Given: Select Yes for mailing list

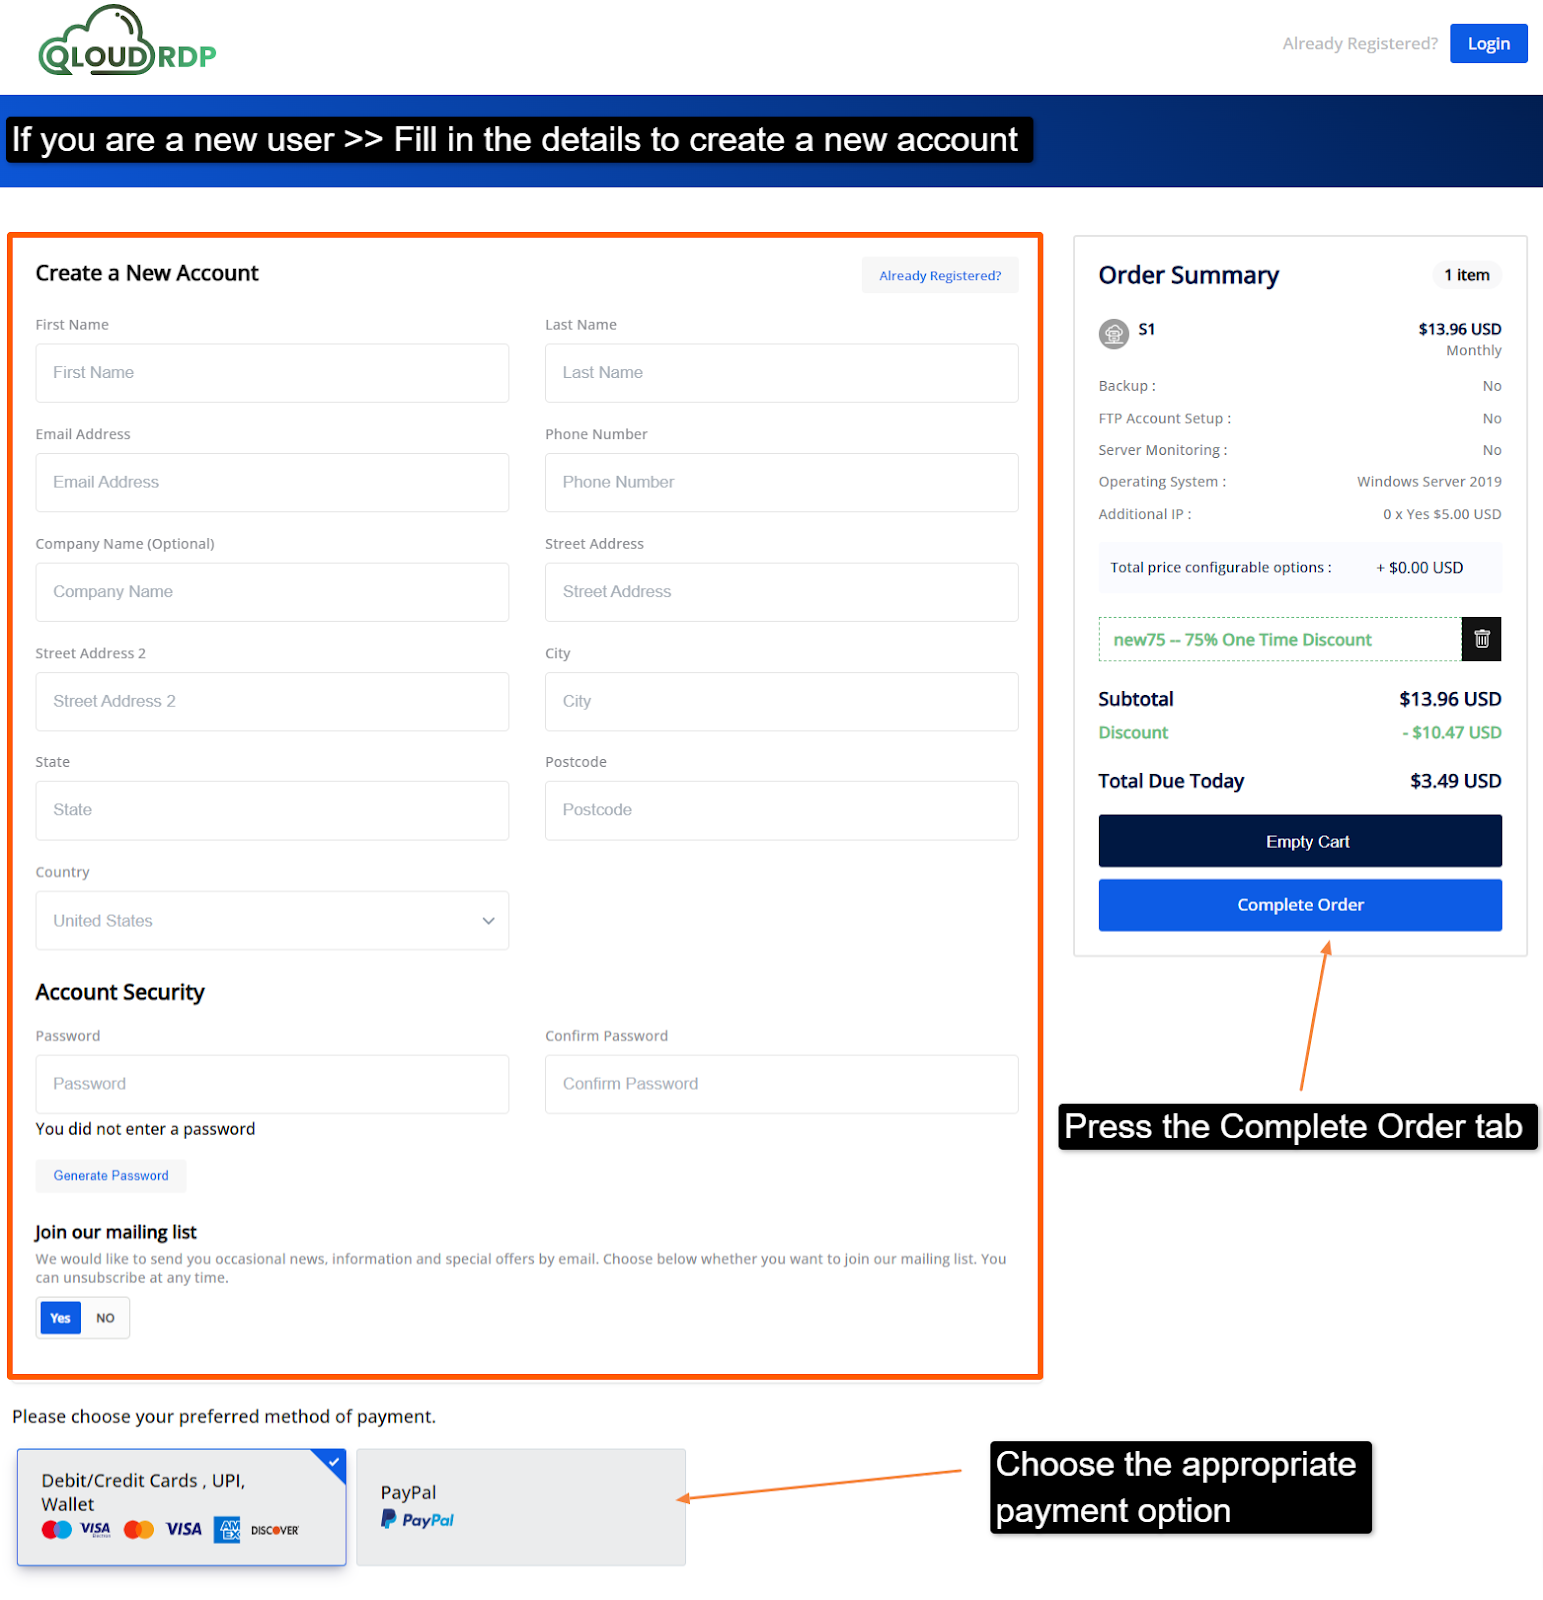Looking at the screenshot, I should (61, 1318).
